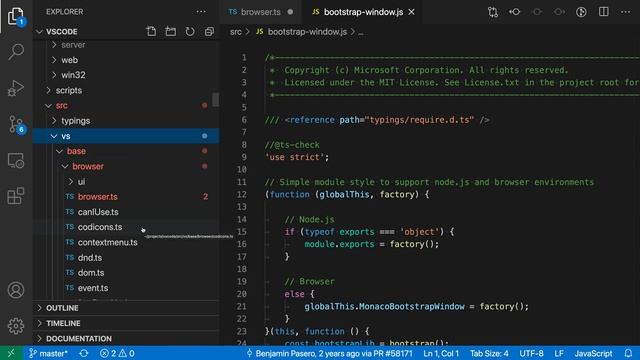The image size is (640, 360).
Task: Collapse all folders in Explorer
Action: click(x=209, y=31)
